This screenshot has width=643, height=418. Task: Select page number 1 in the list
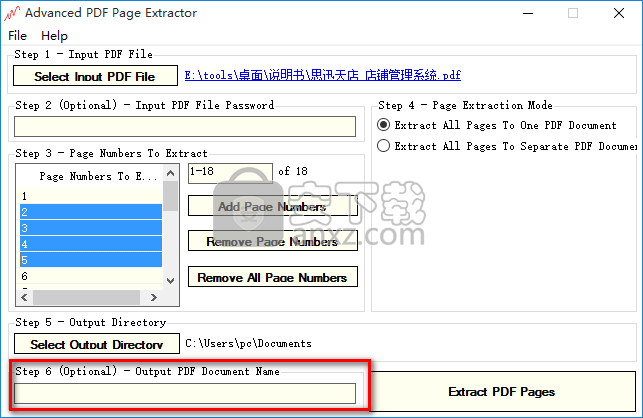pyautogui.click(x=91, y=196)
